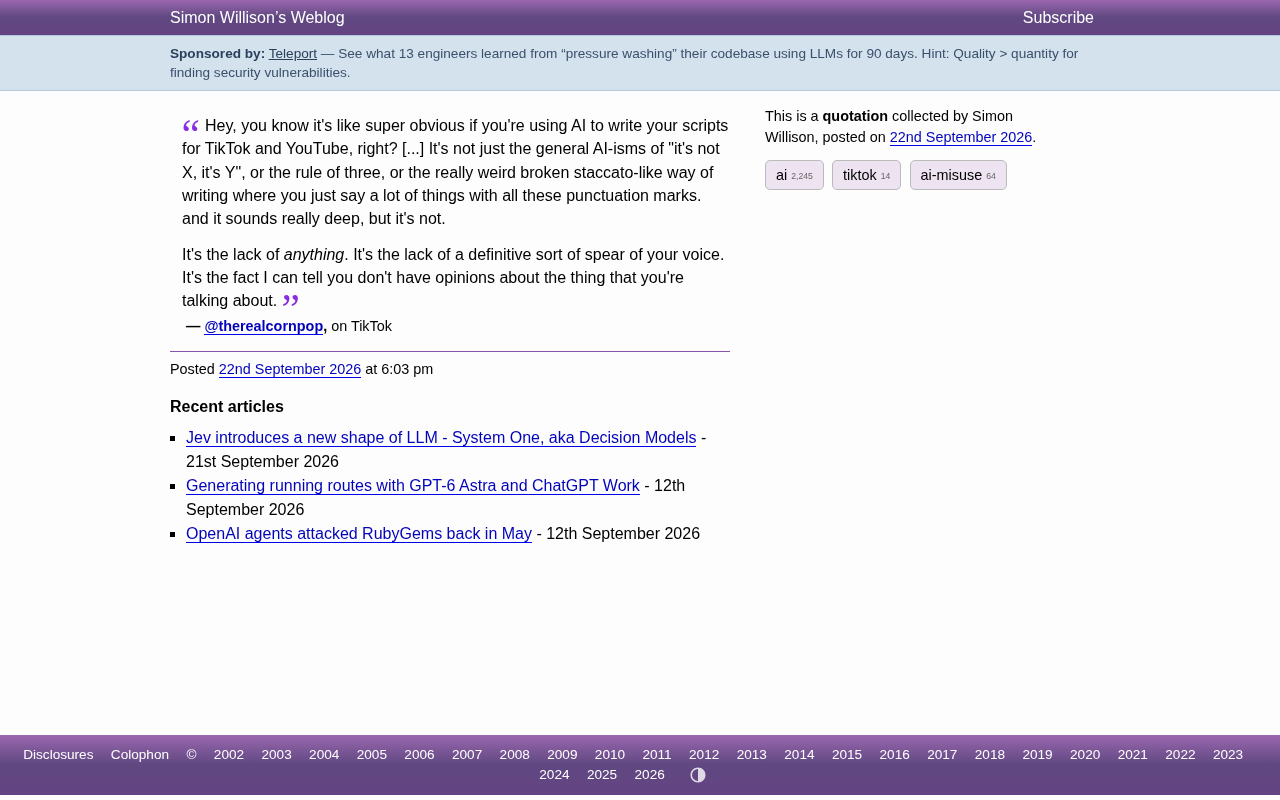Browse the 2017 archive year

(942, 755)
